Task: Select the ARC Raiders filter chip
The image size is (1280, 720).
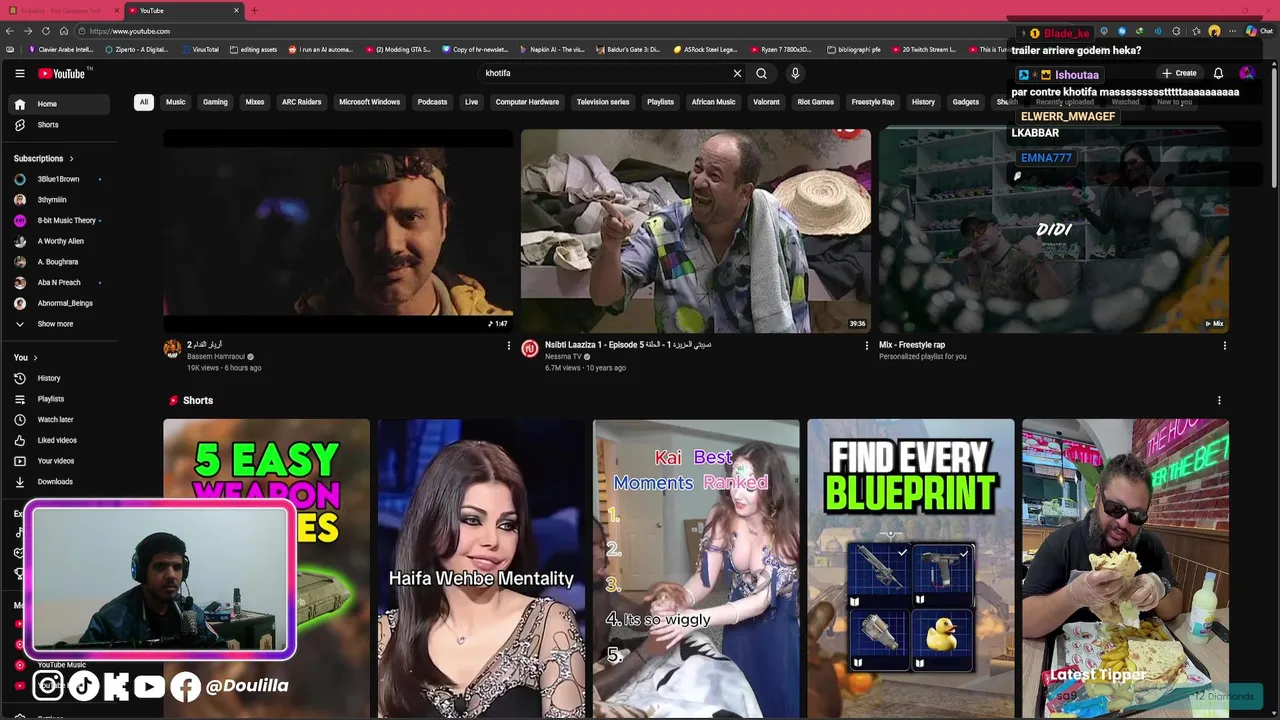Action: [301, 102]
